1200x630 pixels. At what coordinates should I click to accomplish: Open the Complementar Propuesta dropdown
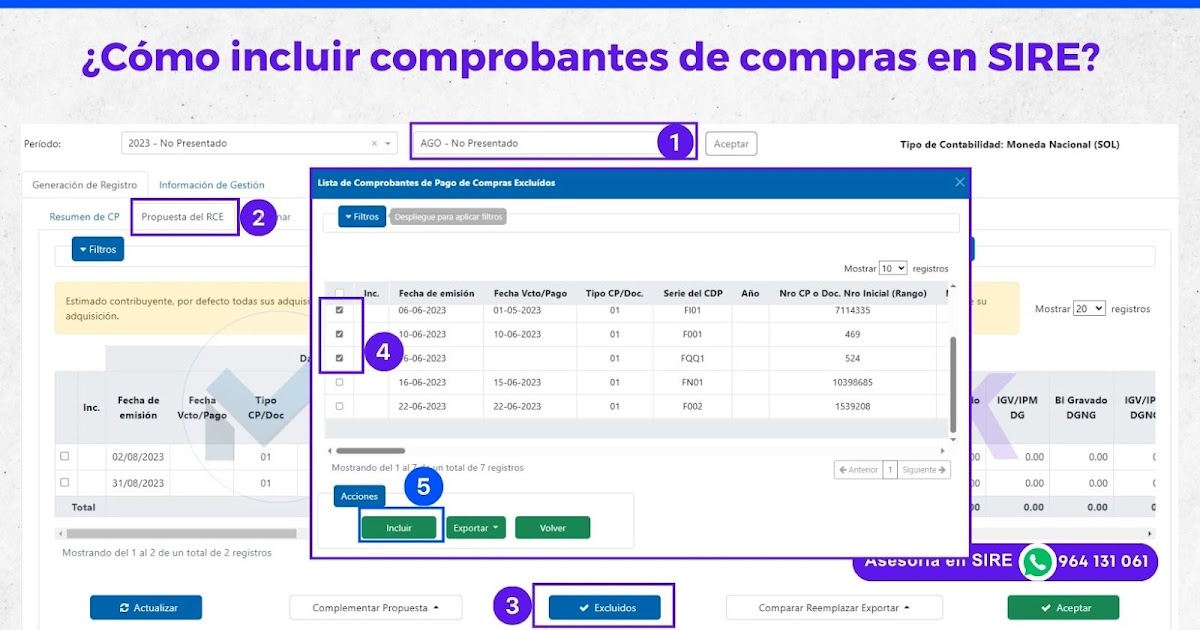[376, 607]
